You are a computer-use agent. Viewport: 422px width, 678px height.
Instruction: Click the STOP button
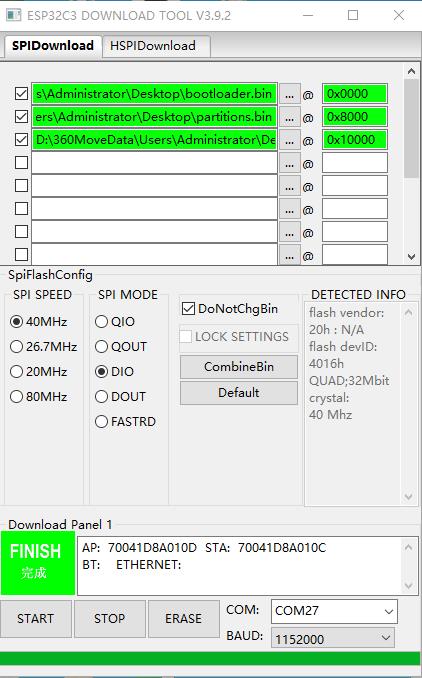(109, 619)
